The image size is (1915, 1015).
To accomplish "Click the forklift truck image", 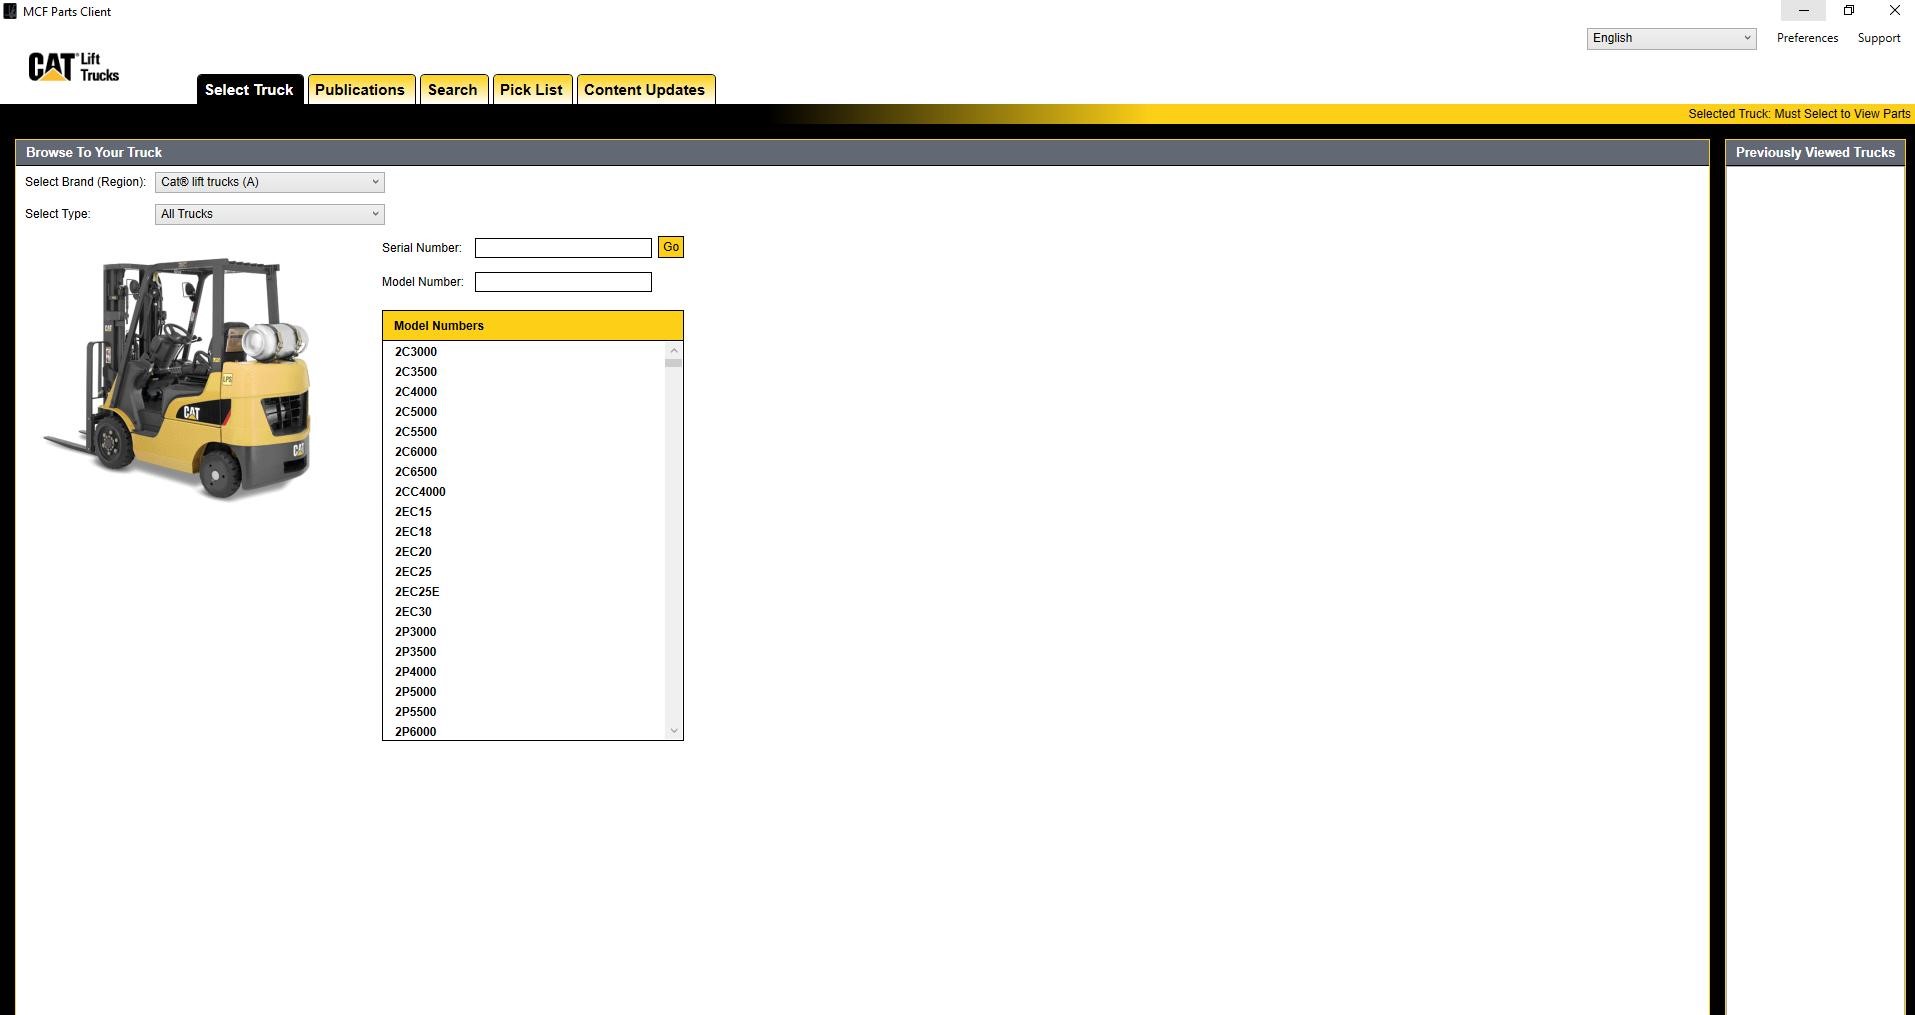I will pos(178,379).
